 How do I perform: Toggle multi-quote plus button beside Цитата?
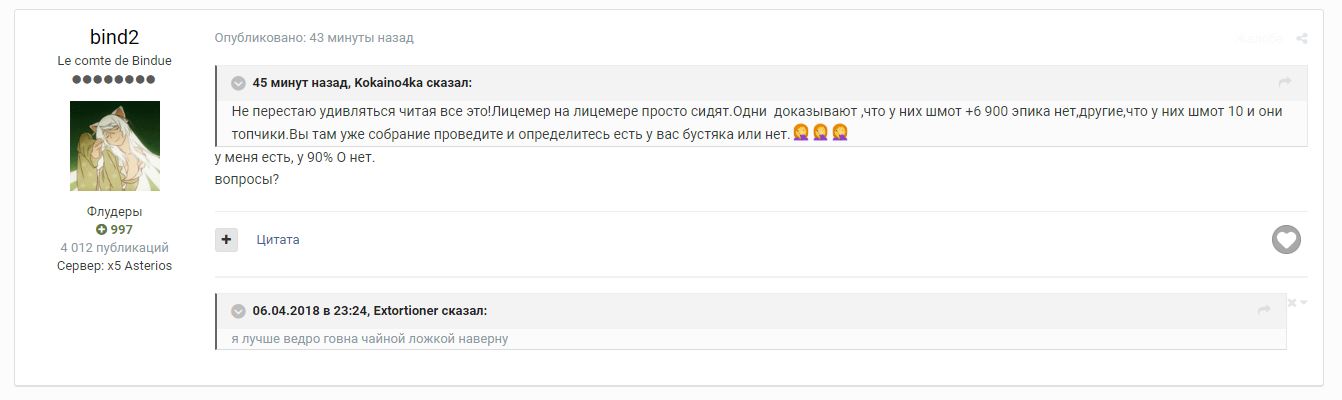pyautogui.click(x=227, y=240)
